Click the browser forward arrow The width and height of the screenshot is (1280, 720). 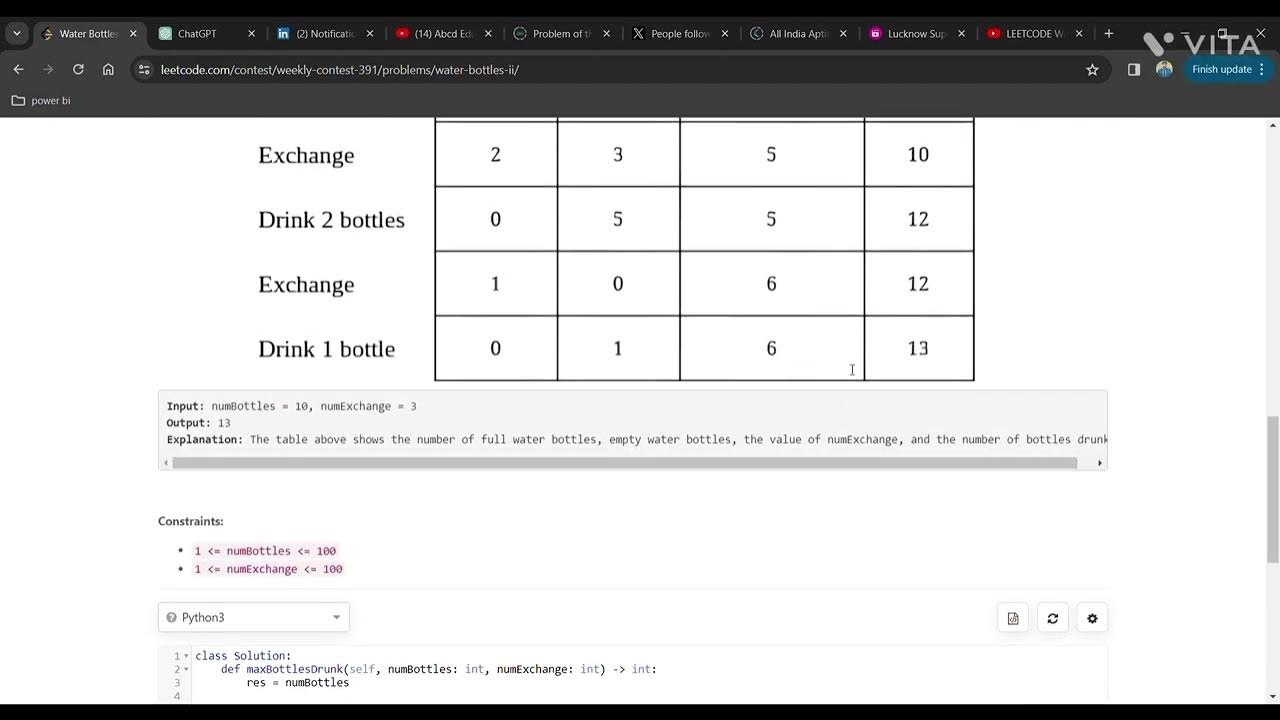(x=48, y=69)
